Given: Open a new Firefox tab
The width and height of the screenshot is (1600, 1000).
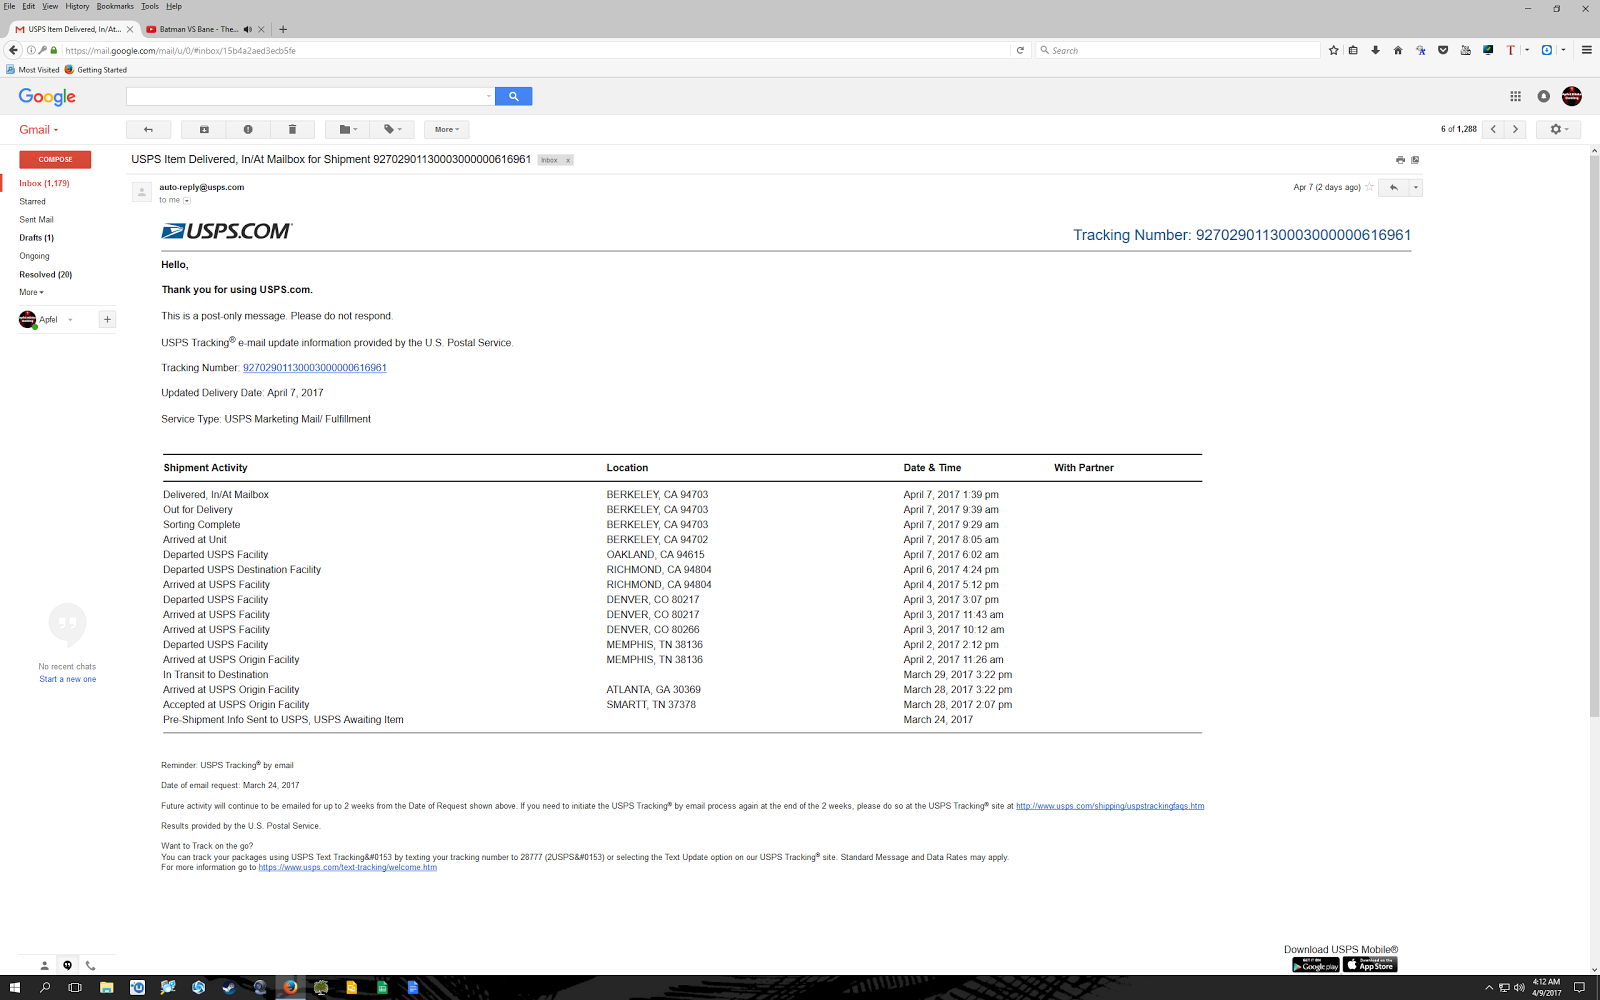Looking at the screenshot, I should (x=283, y=29).
